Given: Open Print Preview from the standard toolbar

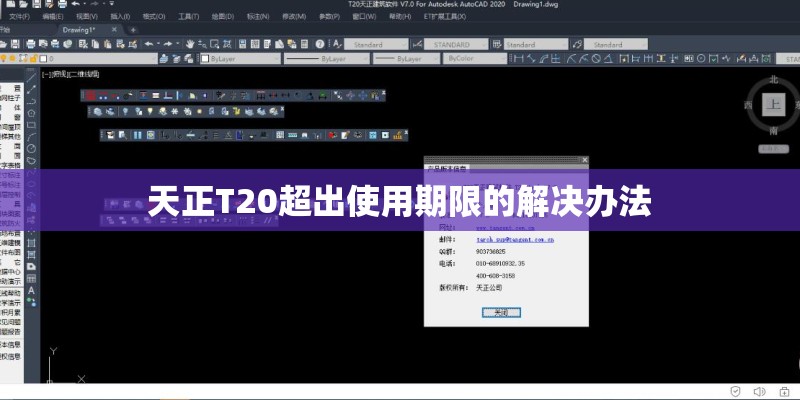Looking at the screenshot, I should [x=43, y=44].
